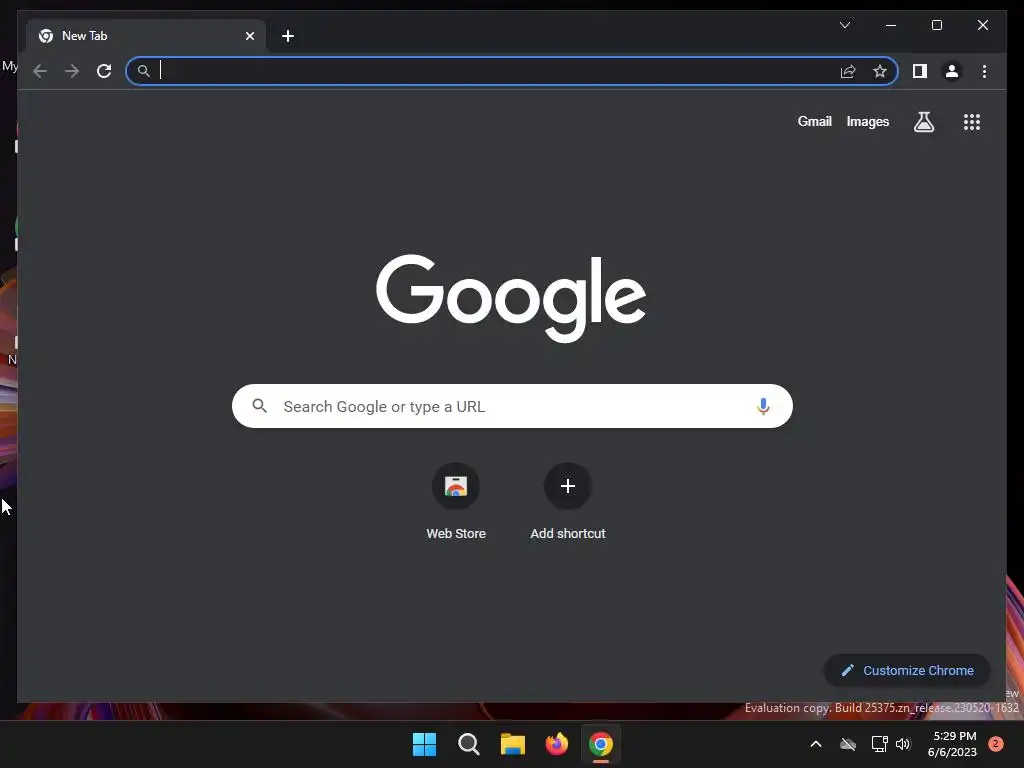The width and height of the screenshot is (1024, 768).
Task: Open the Chrome side panel
Action: [x=920, y=71]
